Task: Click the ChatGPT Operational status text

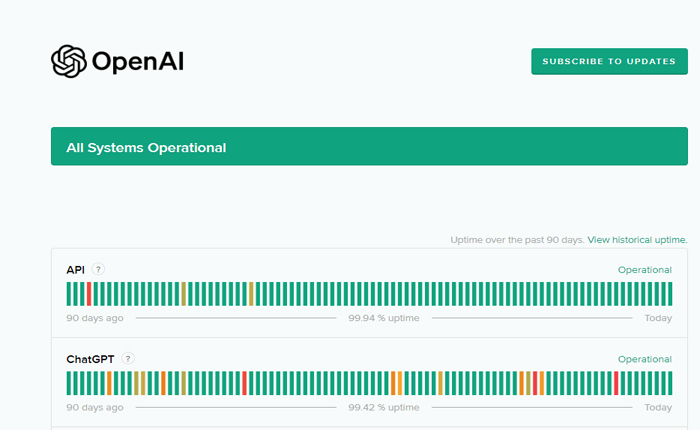Action: pos(644,359)
